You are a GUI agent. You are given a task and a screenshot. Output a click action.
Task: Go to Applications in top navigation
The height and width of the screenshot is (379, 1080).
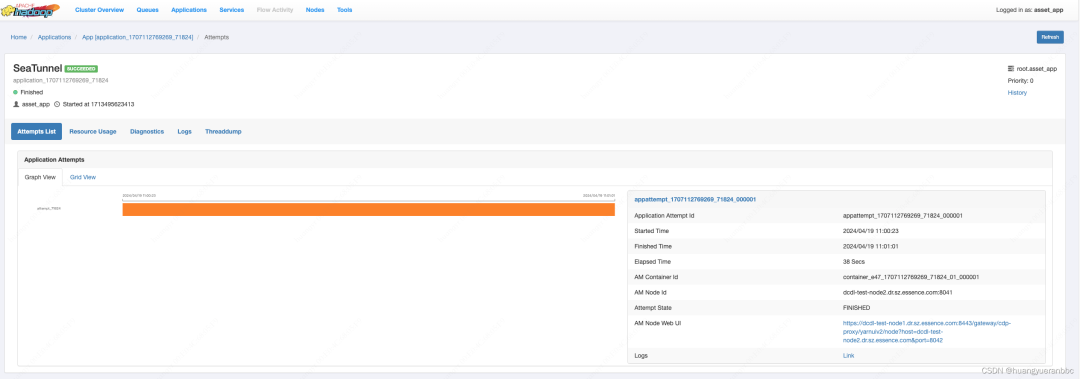tap(189, 10)
